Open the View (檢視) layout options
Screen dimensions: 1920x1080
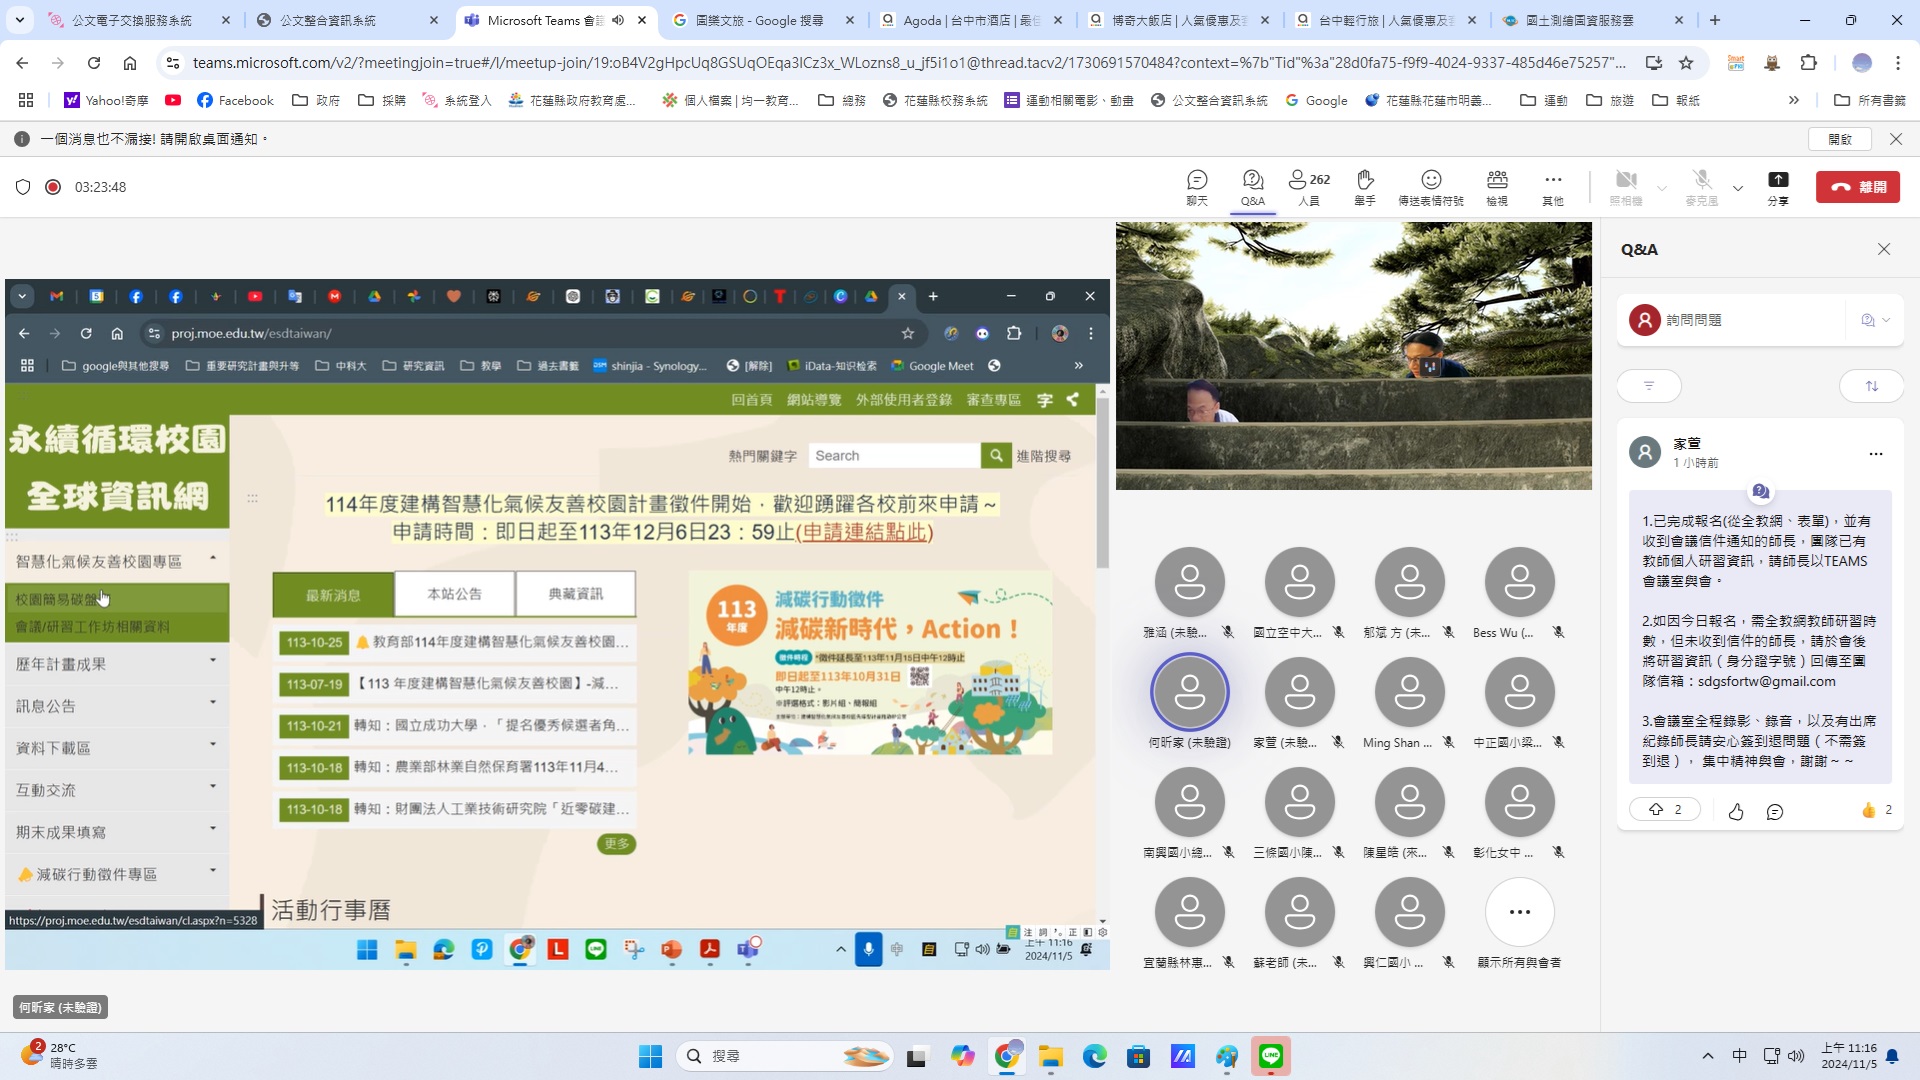1496,186
